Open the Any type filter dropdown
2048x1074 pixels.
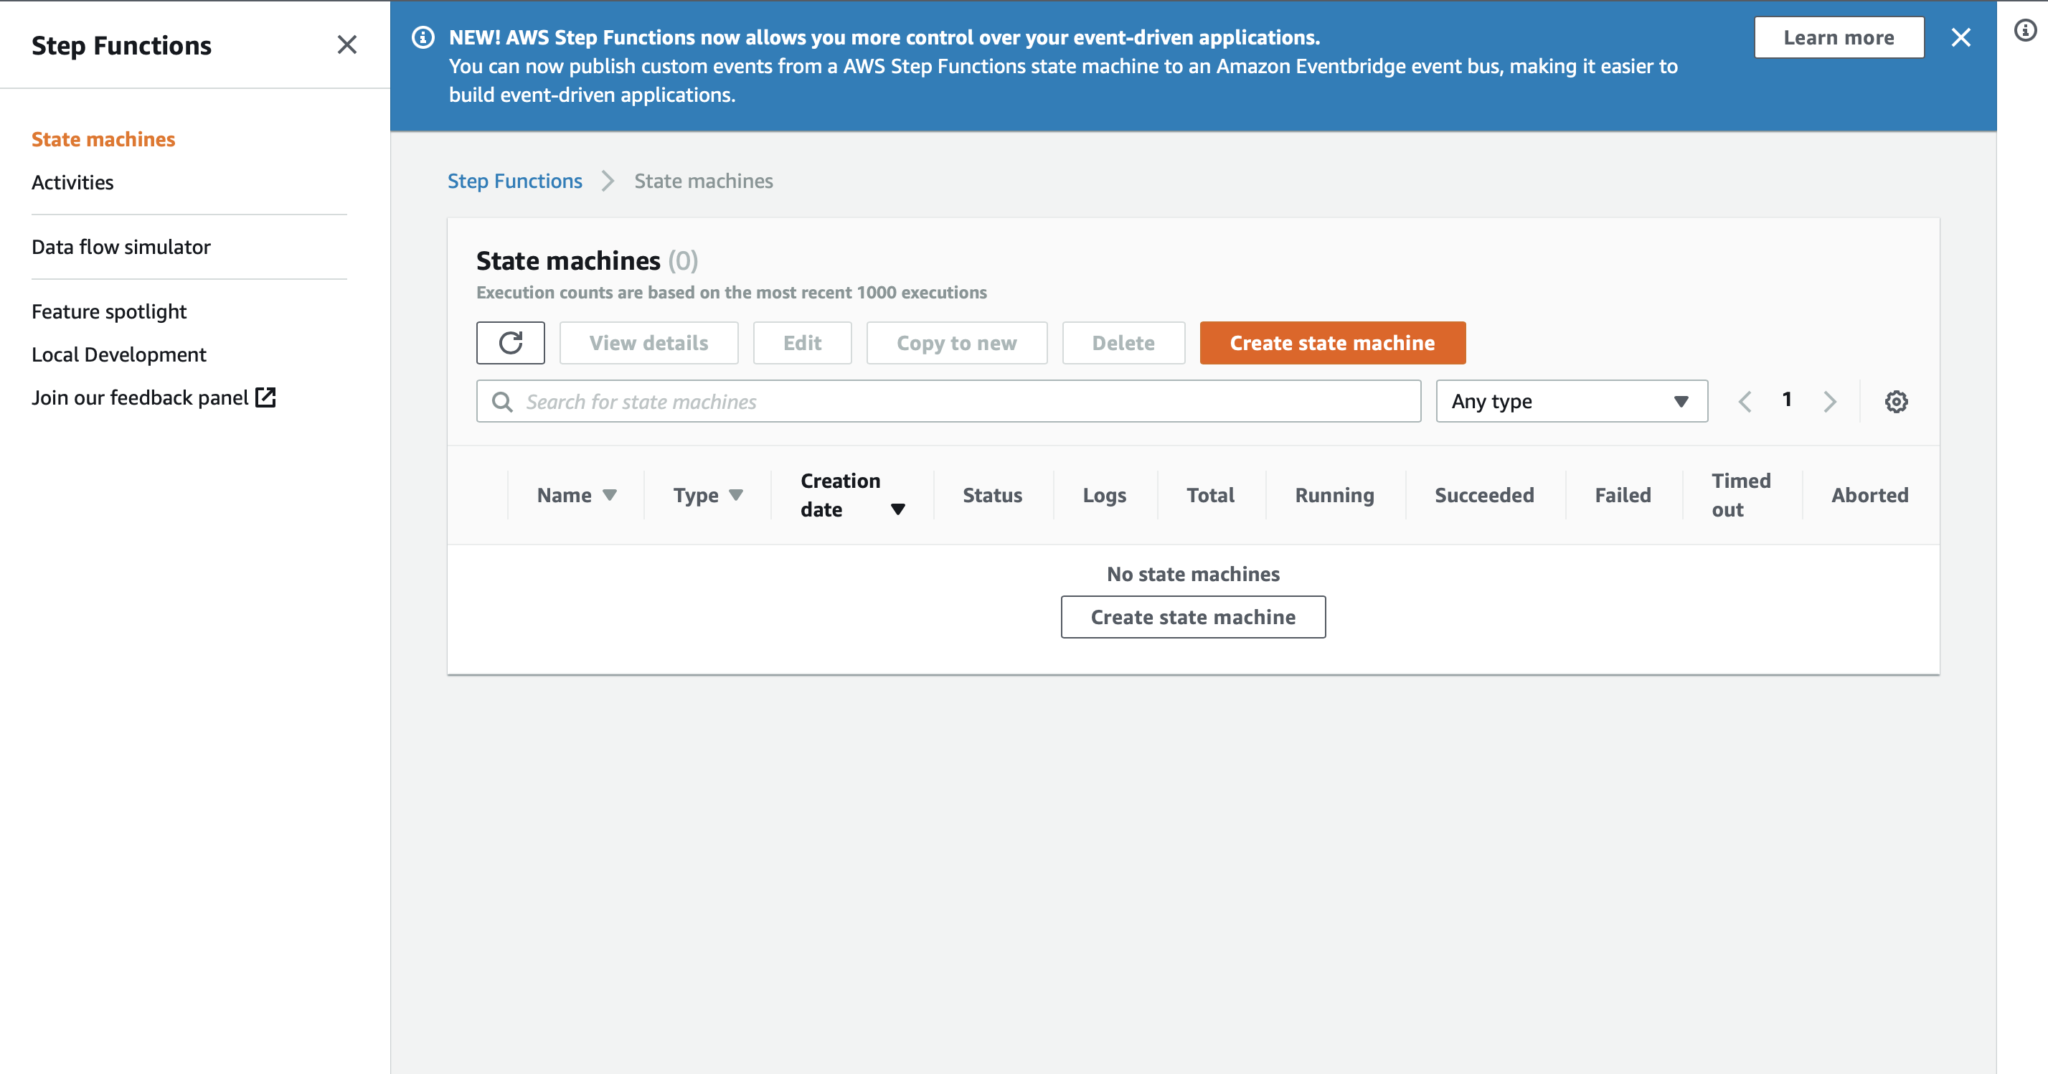[1570, 401]
